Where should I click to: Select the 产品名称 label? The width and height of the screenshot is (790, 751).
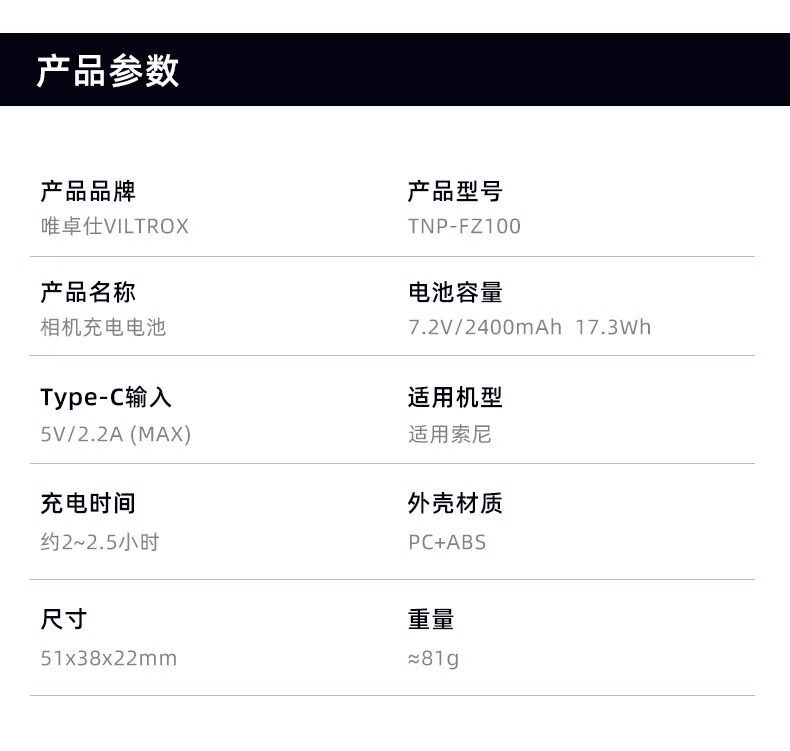(x=88, y=292)
